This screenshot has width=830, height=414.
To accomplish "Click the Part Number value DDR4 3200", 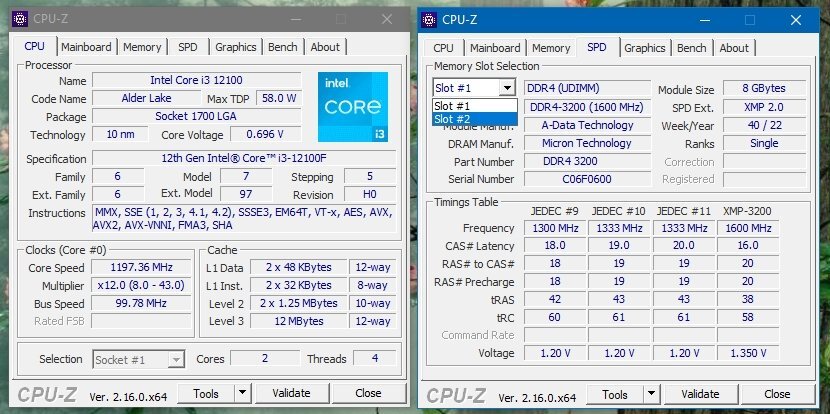I will click(587, 161).
